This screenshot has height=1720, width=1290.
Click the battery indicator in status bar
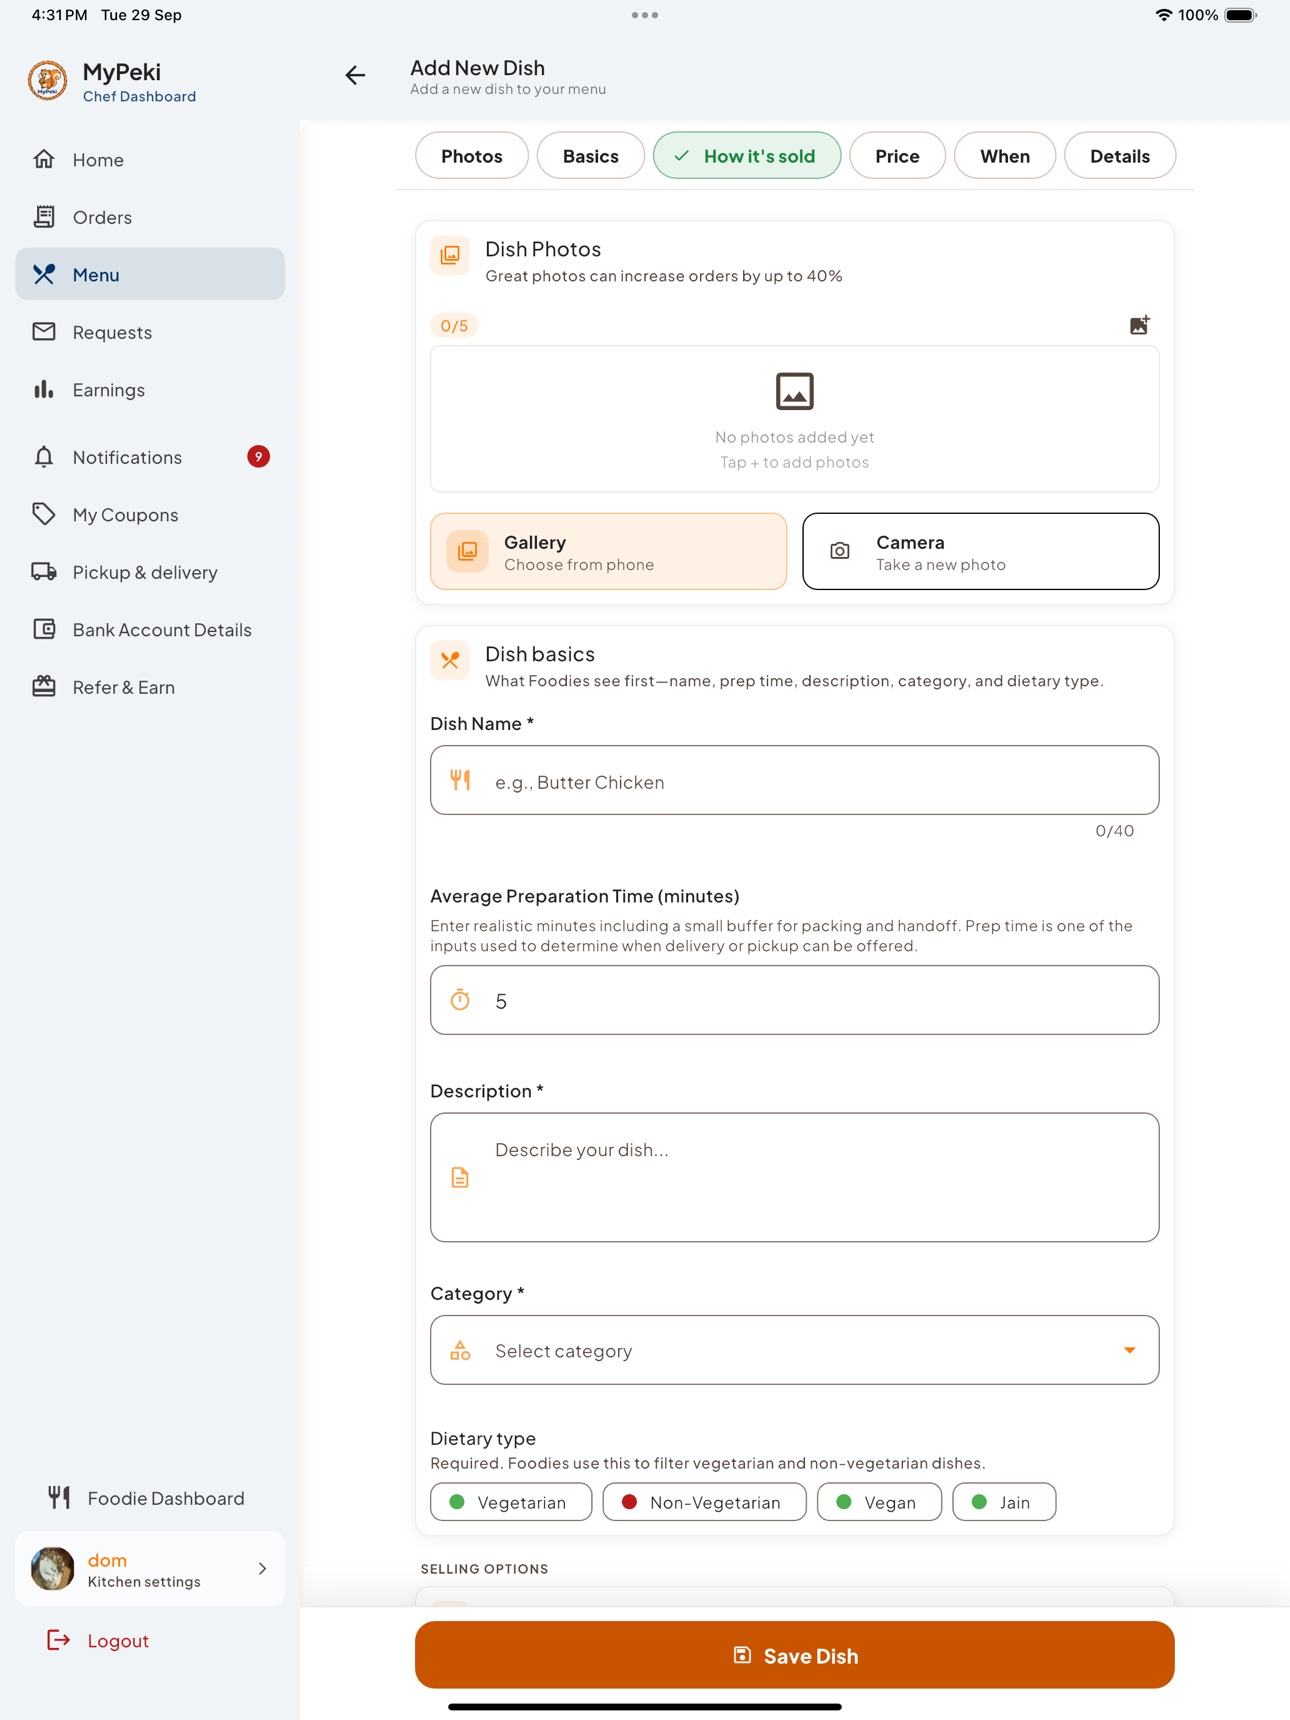pyautogui.click(x=1241, y=15)
